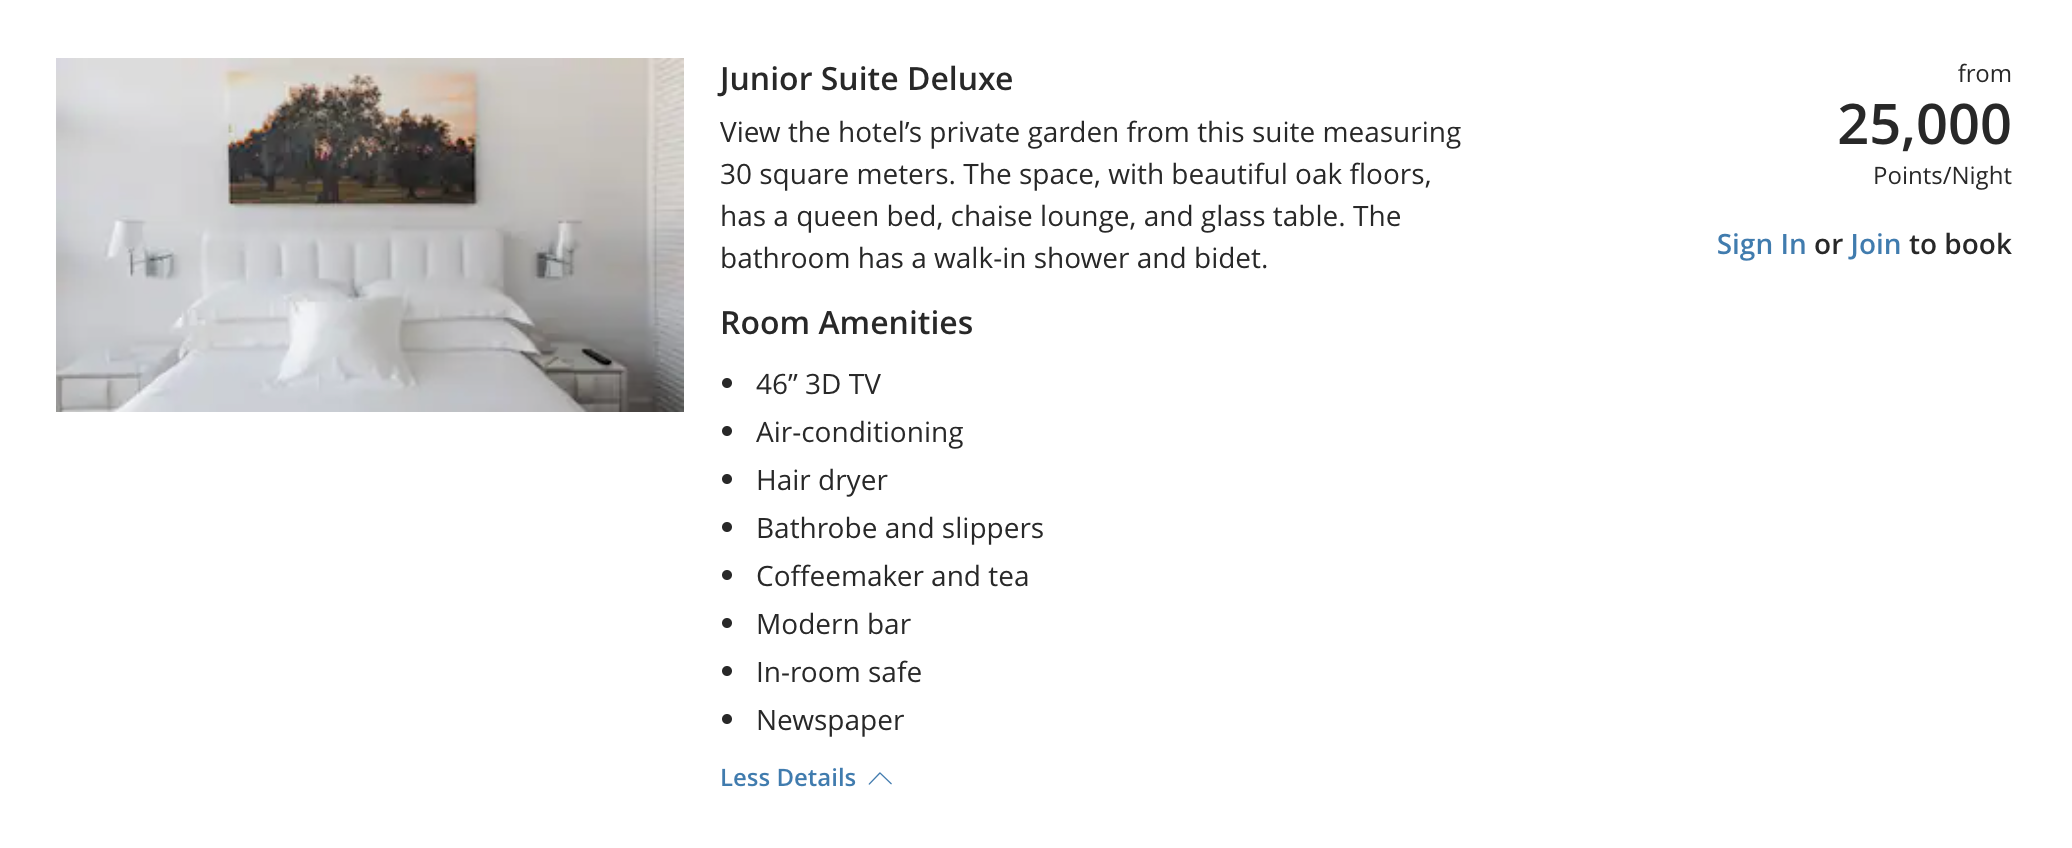This screenshot has width=2072, height=848.
Task: Click the Room Amenities heading
Action: click(x=846, y=323)
